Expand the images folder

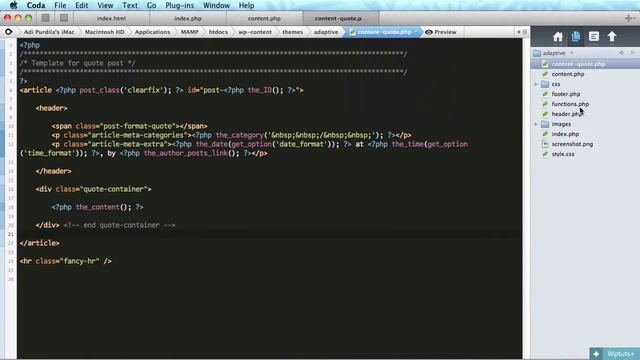(536, 124)
